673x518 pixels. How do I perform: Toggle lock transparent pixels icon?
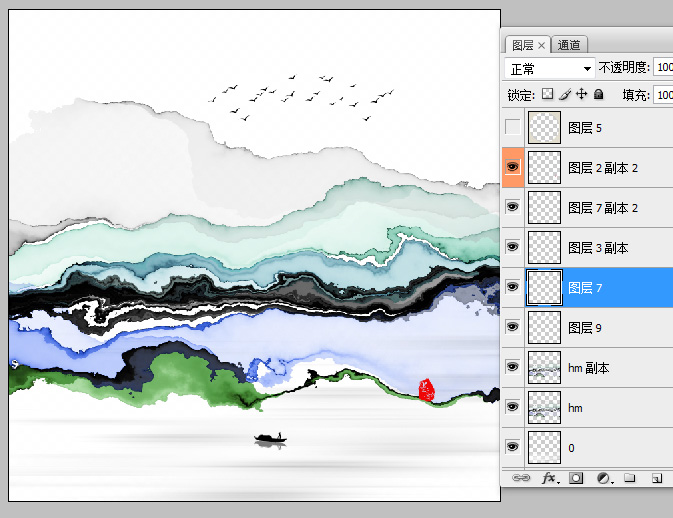[547, 94]
